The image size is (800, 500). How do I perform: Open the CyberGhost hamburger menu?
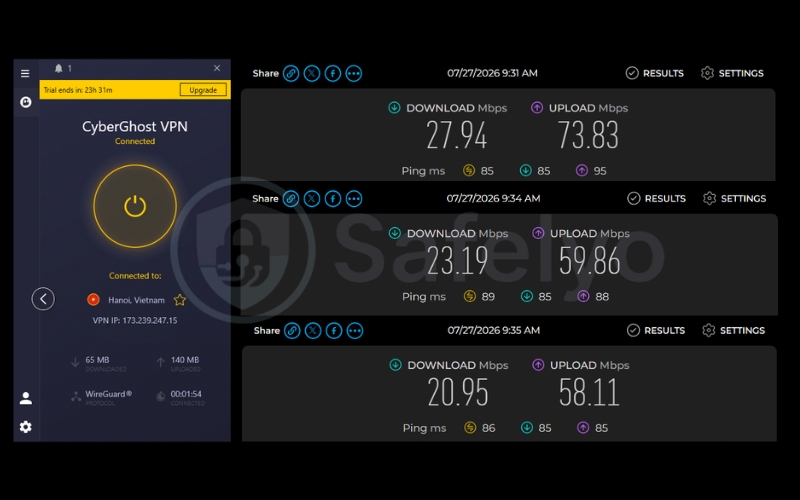point(25,73)
